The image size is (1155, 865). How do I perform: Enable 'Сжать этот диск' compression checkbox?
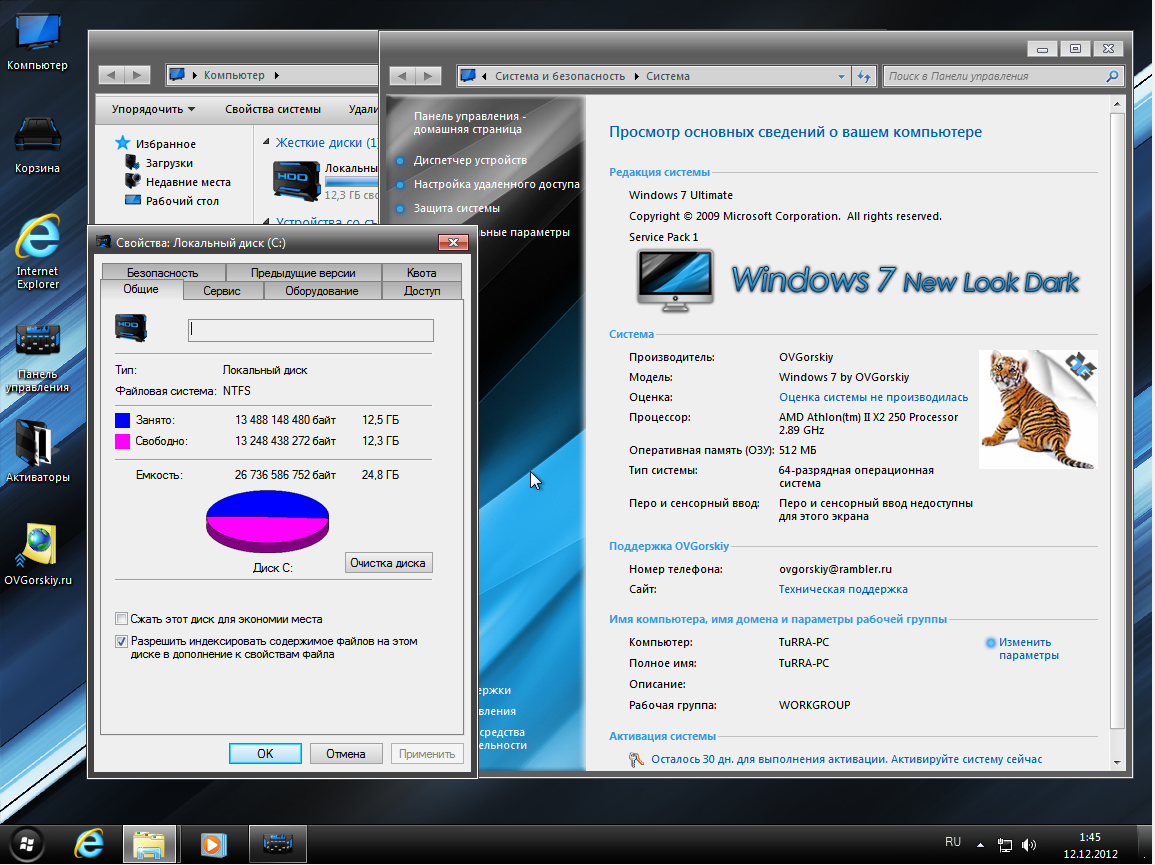coord(122,619)
